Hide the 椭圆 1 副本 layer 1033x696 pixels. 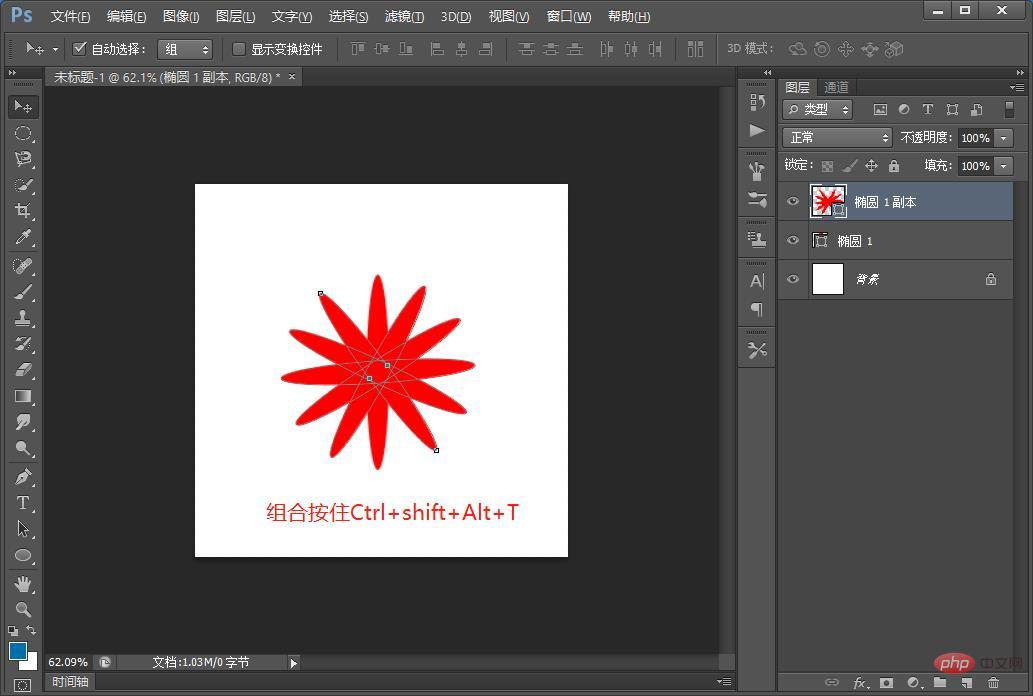(x=793, y=201)
